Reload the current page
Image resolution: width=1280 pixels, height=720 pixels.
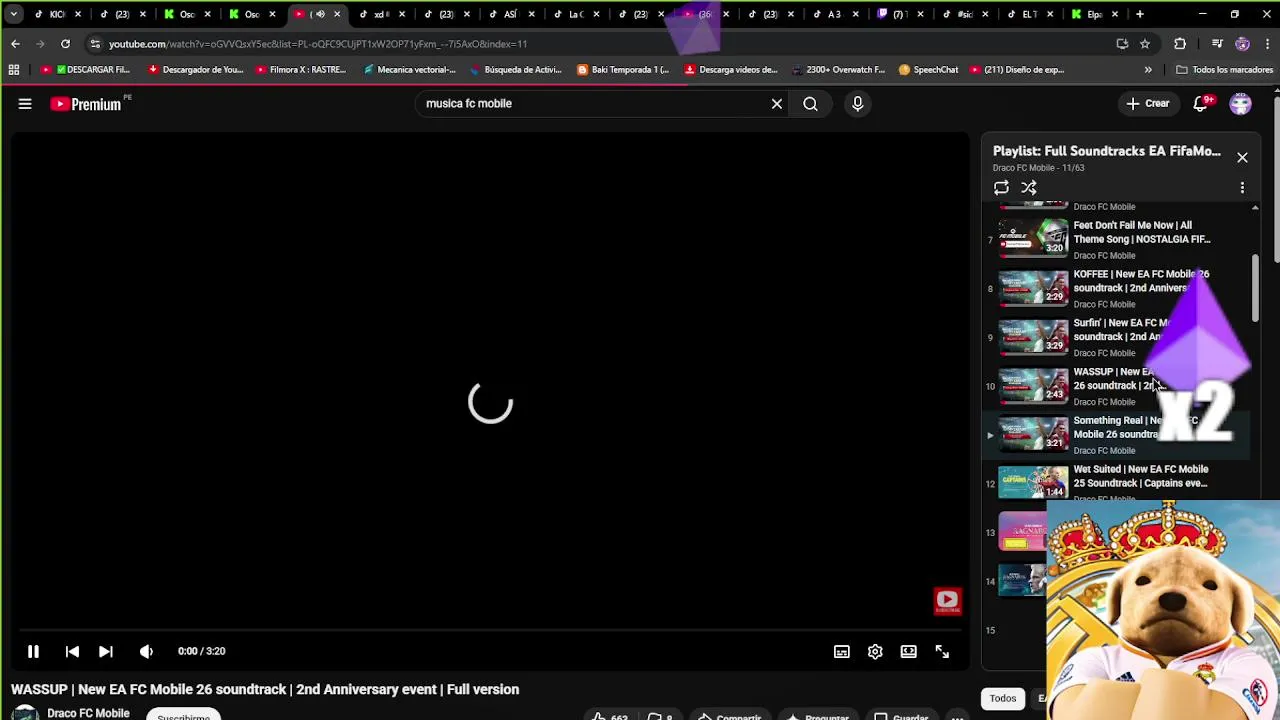[x=65, y=44]
